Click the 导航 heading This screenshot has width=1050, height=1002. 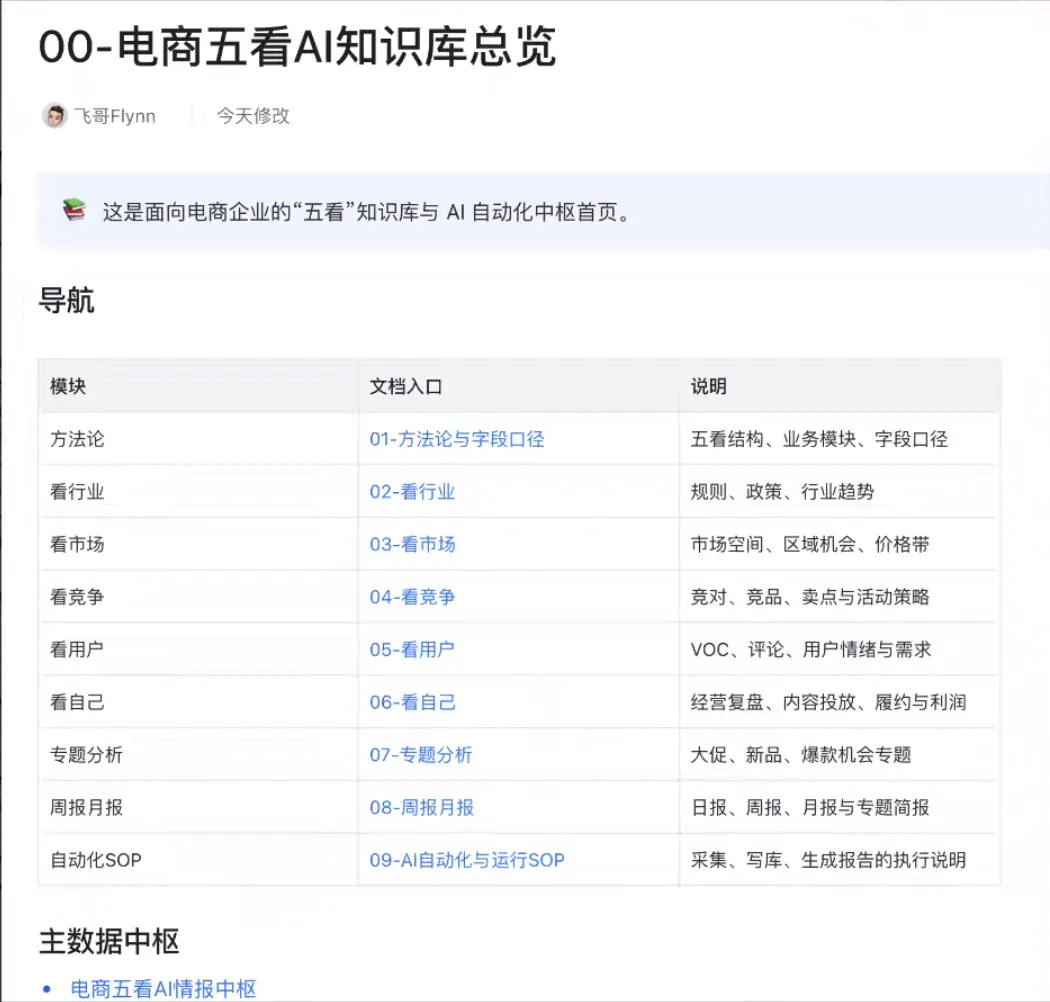click(66, 300)
